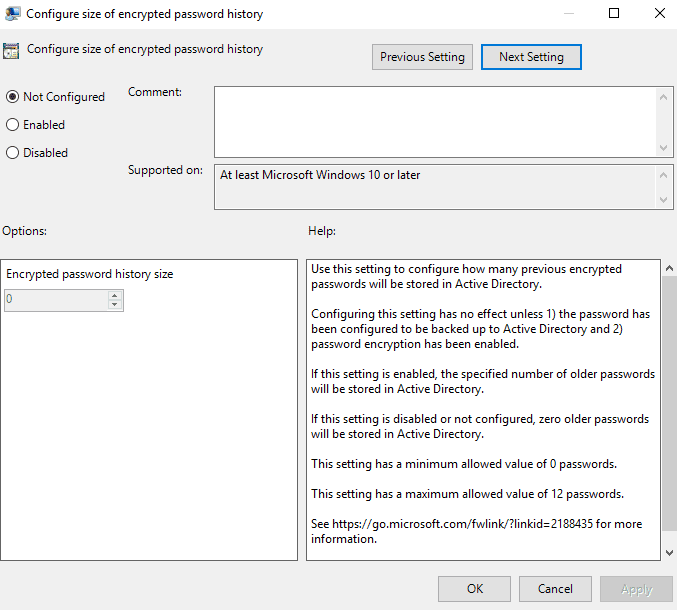Choose the Enabled radio option
Screen dimensions: 677x610
[13, 125]
